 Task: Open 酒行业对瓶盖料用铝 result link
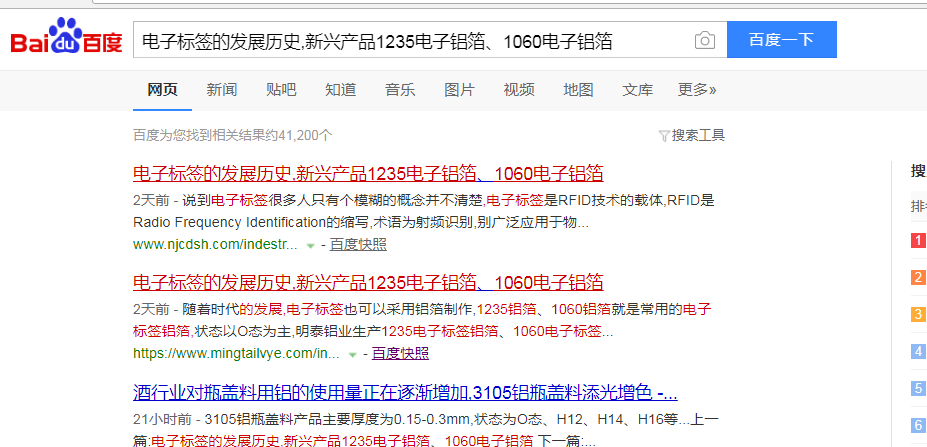(405, 392)
